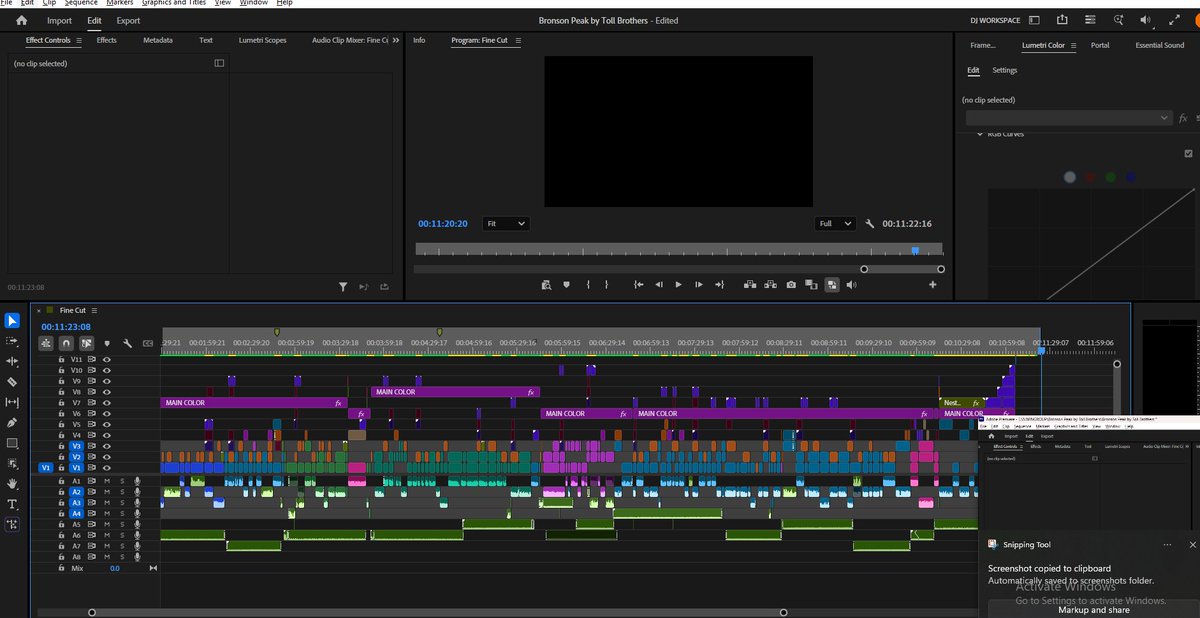Open the Essential Sound tab
Viewport: 1200px width, 618px height.
[x=1160, y=45]
